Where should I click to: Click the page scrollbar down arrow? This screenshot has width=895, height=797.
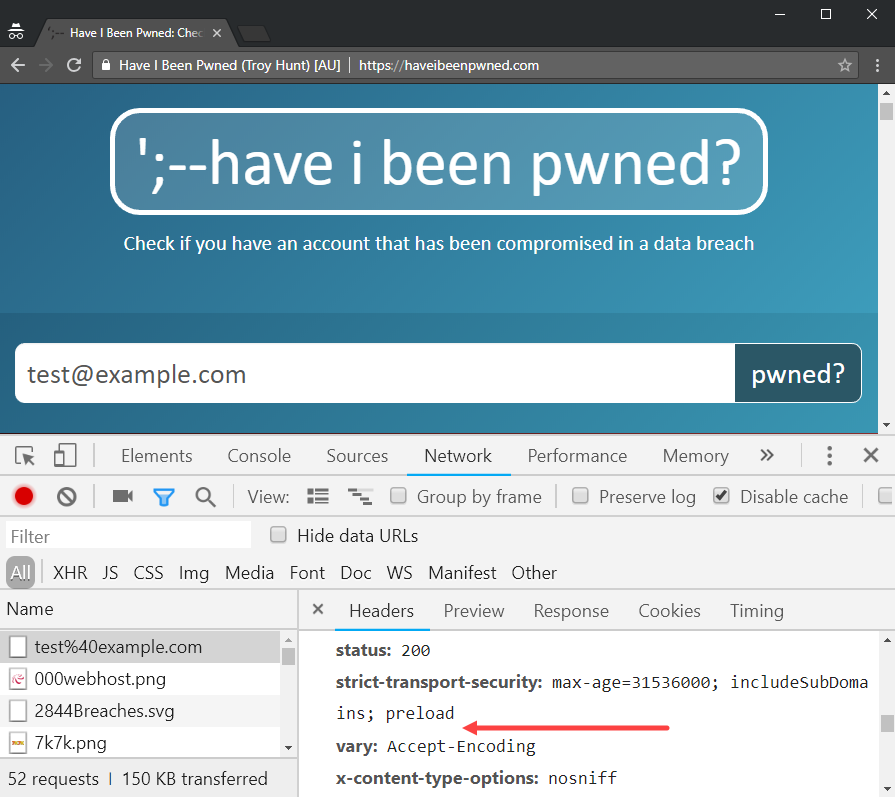pos(886,425)
